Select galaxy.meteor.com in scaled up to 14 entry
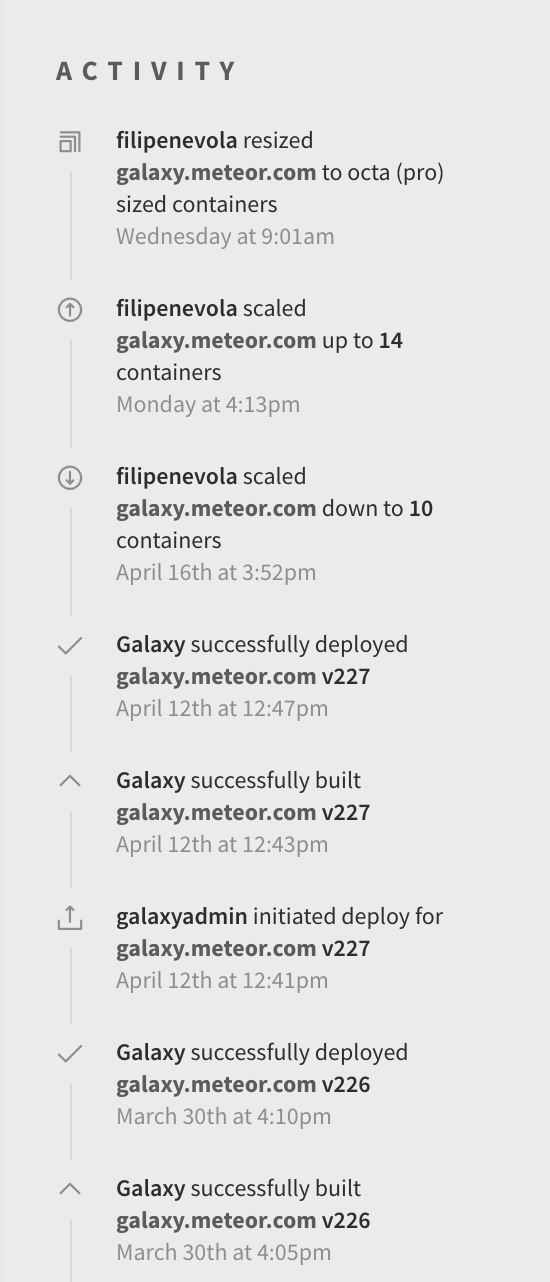 click(216, 341)
